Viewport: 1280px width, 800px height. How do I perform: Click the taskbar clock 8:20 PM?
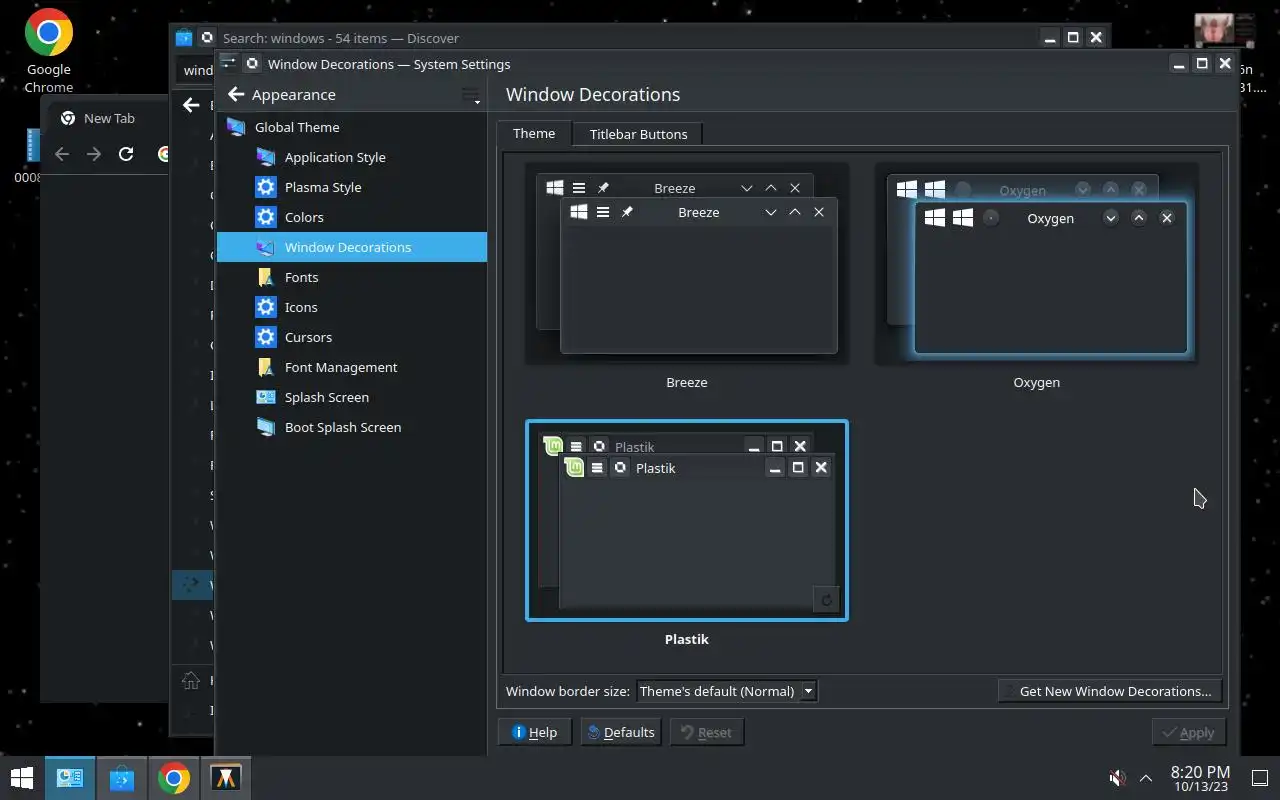1200,778
